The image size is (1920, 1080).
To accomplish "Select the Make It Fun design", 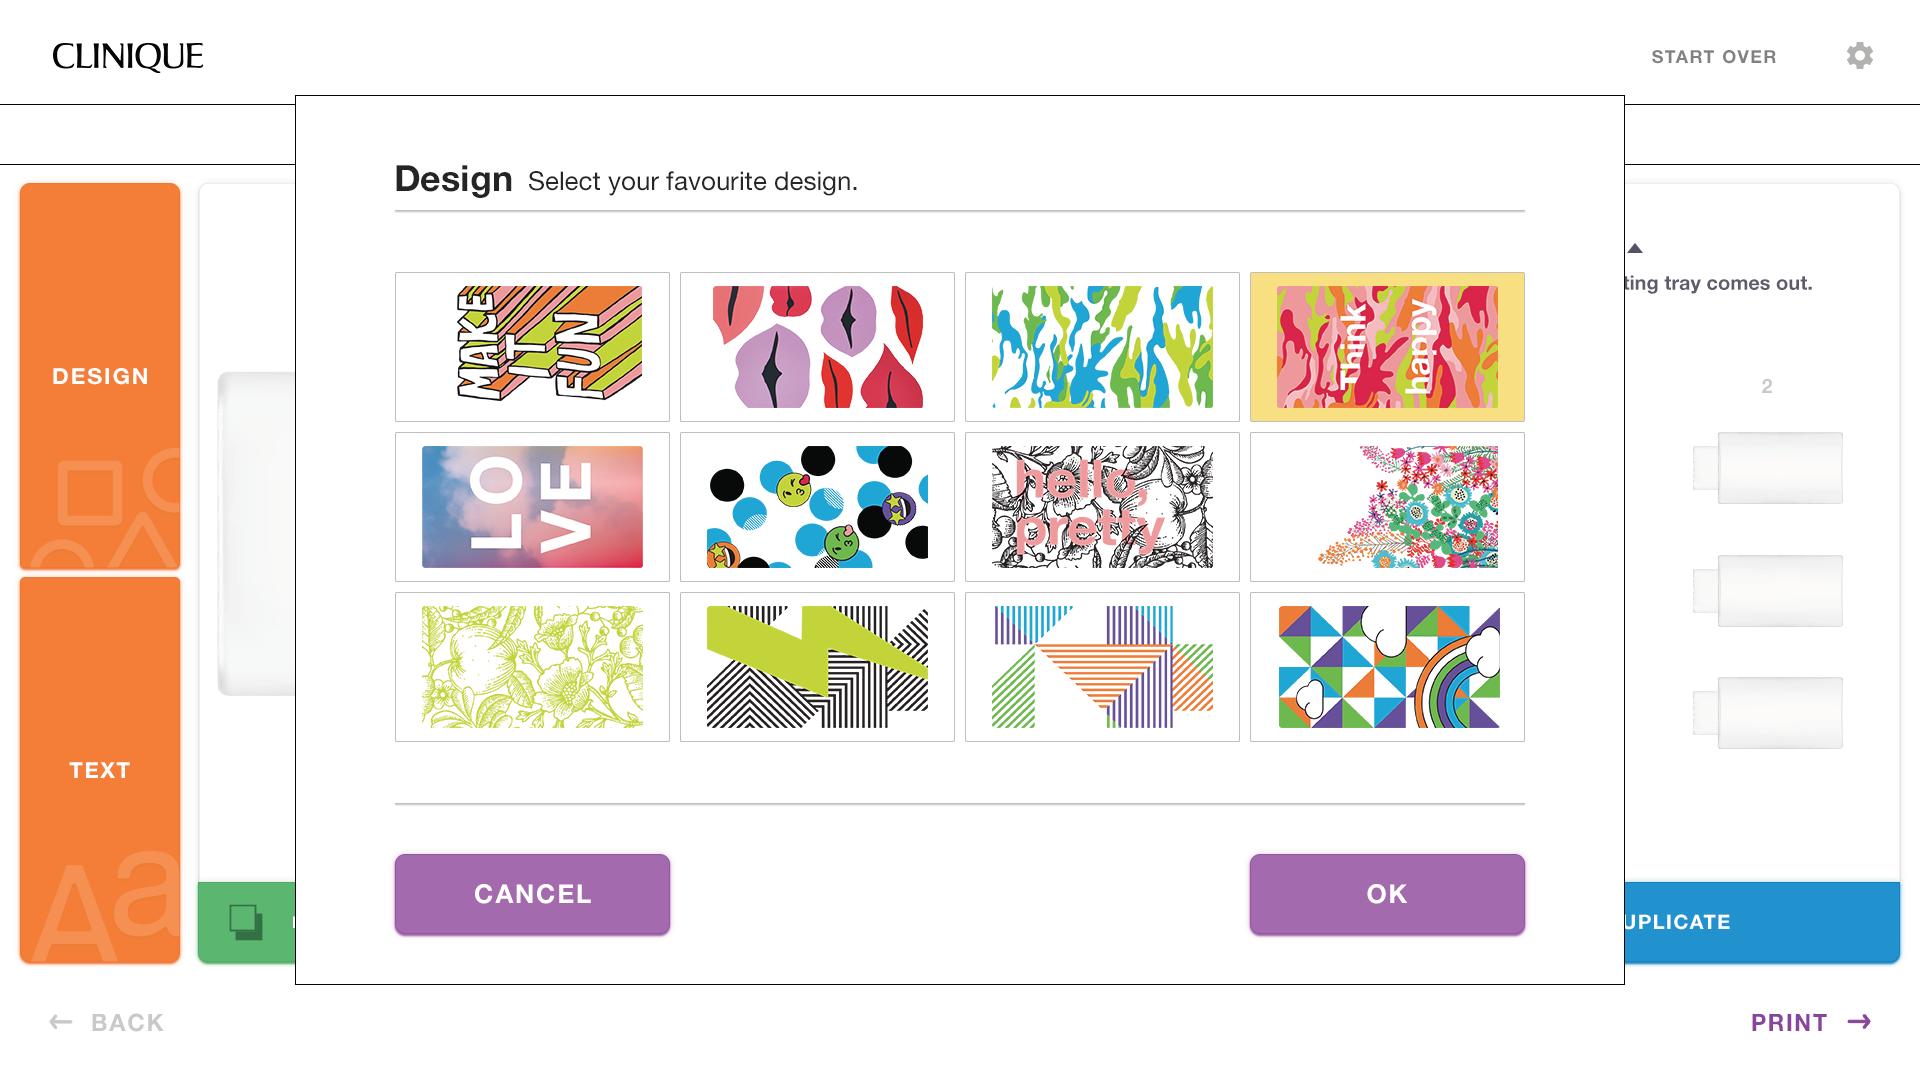I will click(532, 347).
